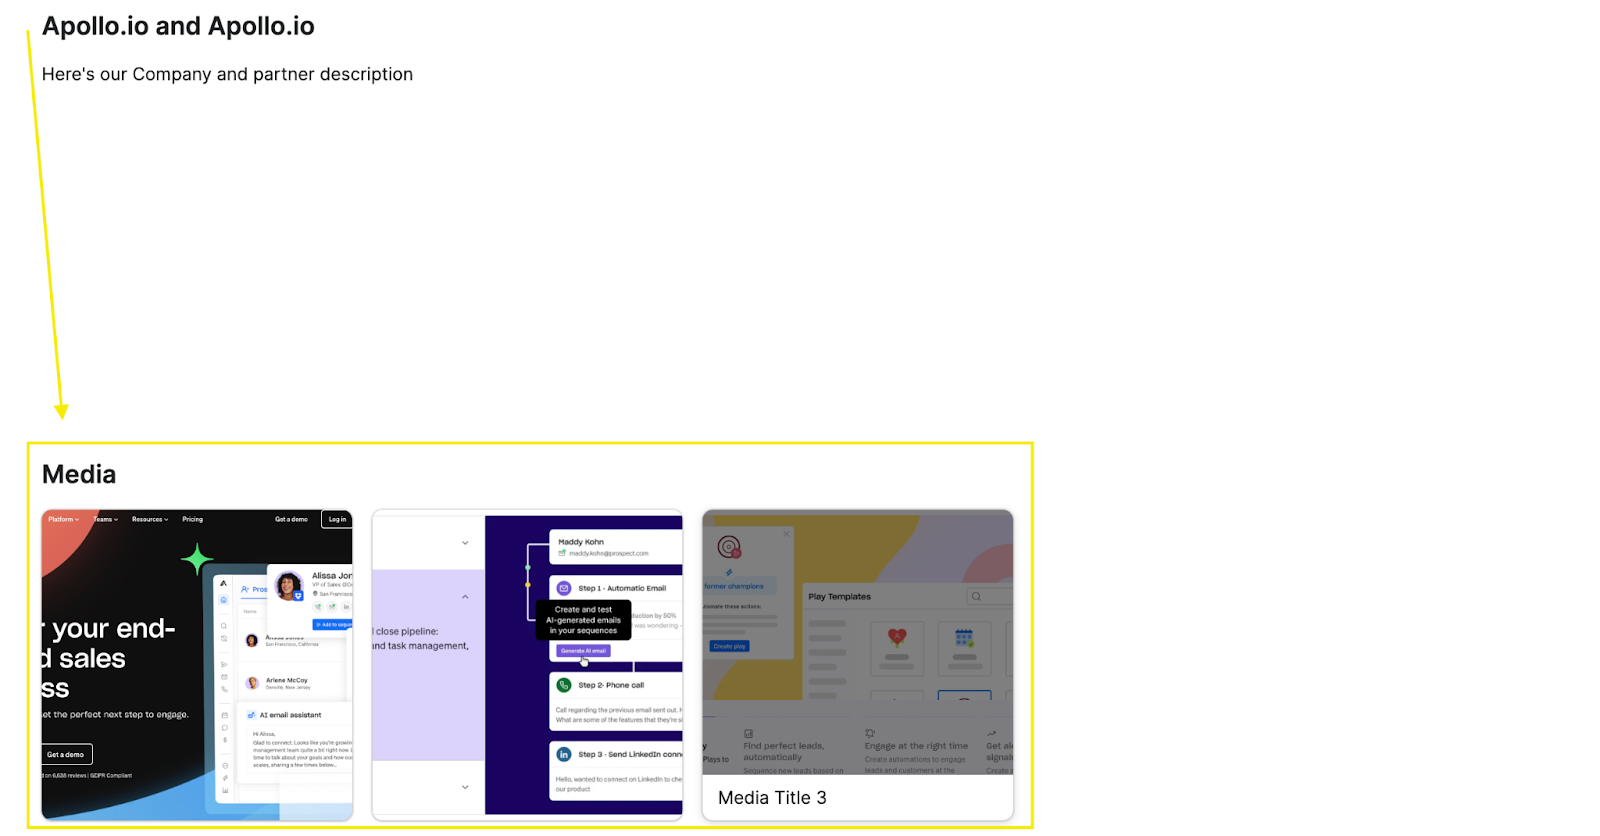Open the Play Templates media thumbnail image
Screen dimensions: 1600x836
point(858,643)
